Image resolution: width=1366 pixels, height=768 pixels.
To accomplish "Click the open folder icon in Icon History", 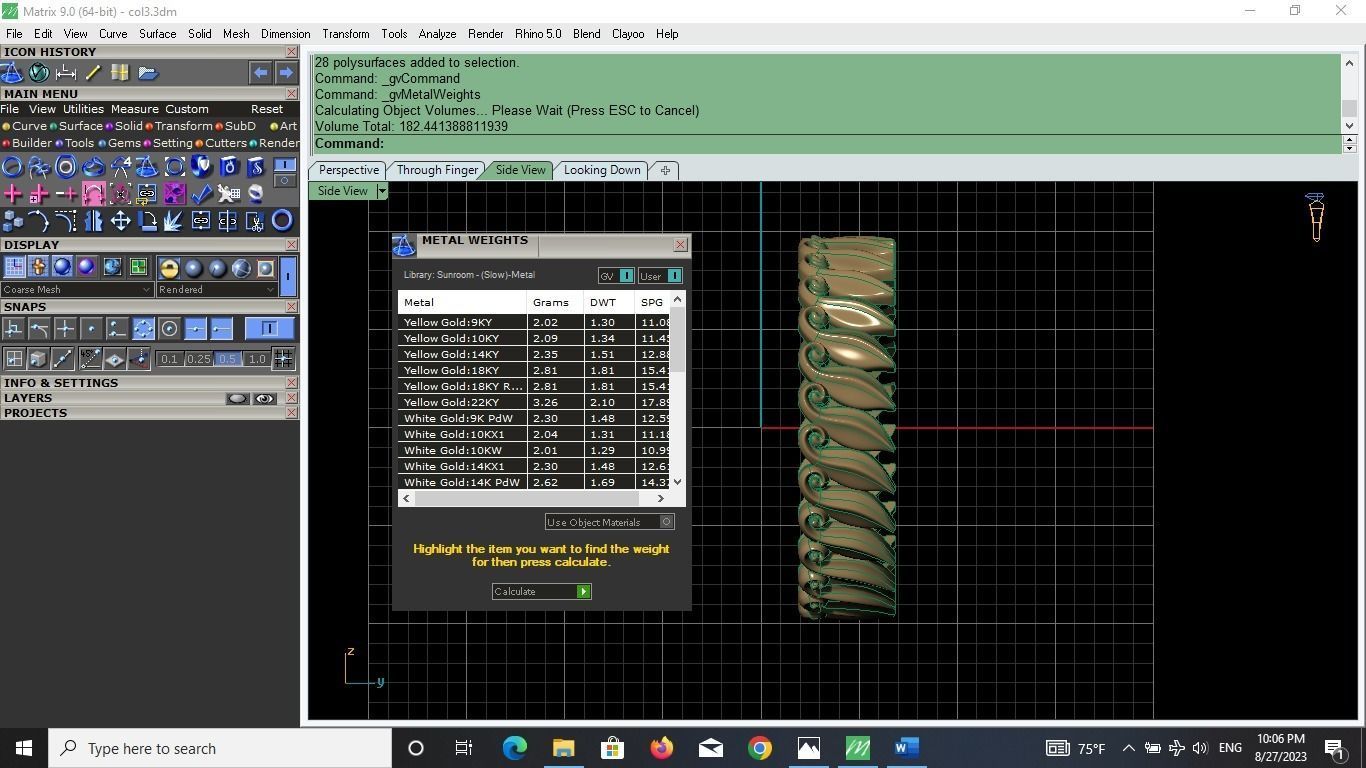I will coord(148,72).
